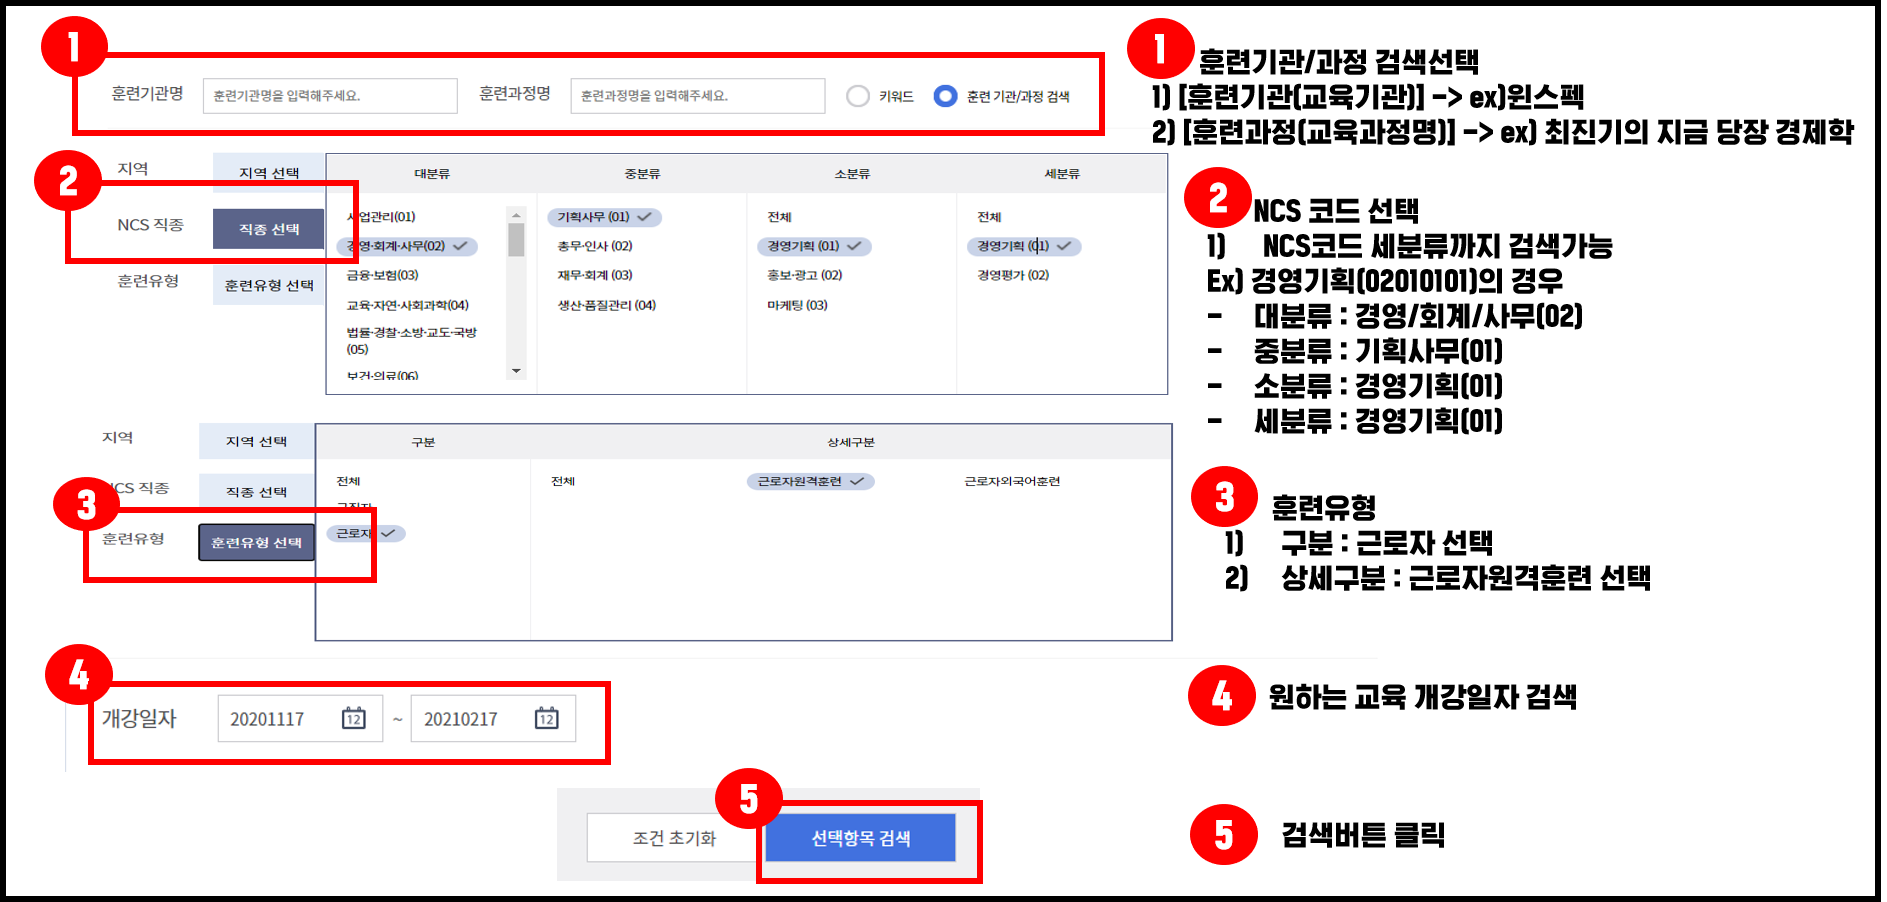Toggle checked 경영기획 (01) in 소분류 column
The width and height of the screenshot is (1887, 902).
coord(814,246)
